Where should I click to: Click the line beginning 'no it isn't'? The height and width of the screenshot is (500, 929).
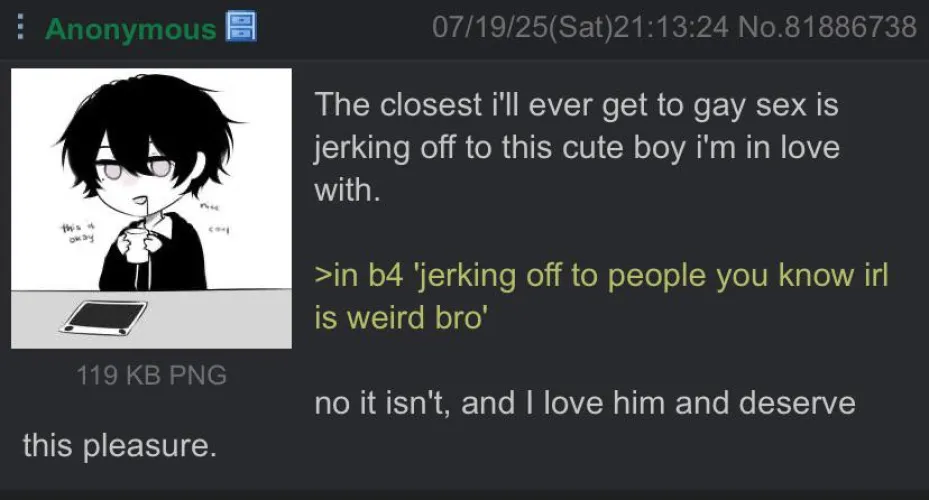tap(585, 403)
